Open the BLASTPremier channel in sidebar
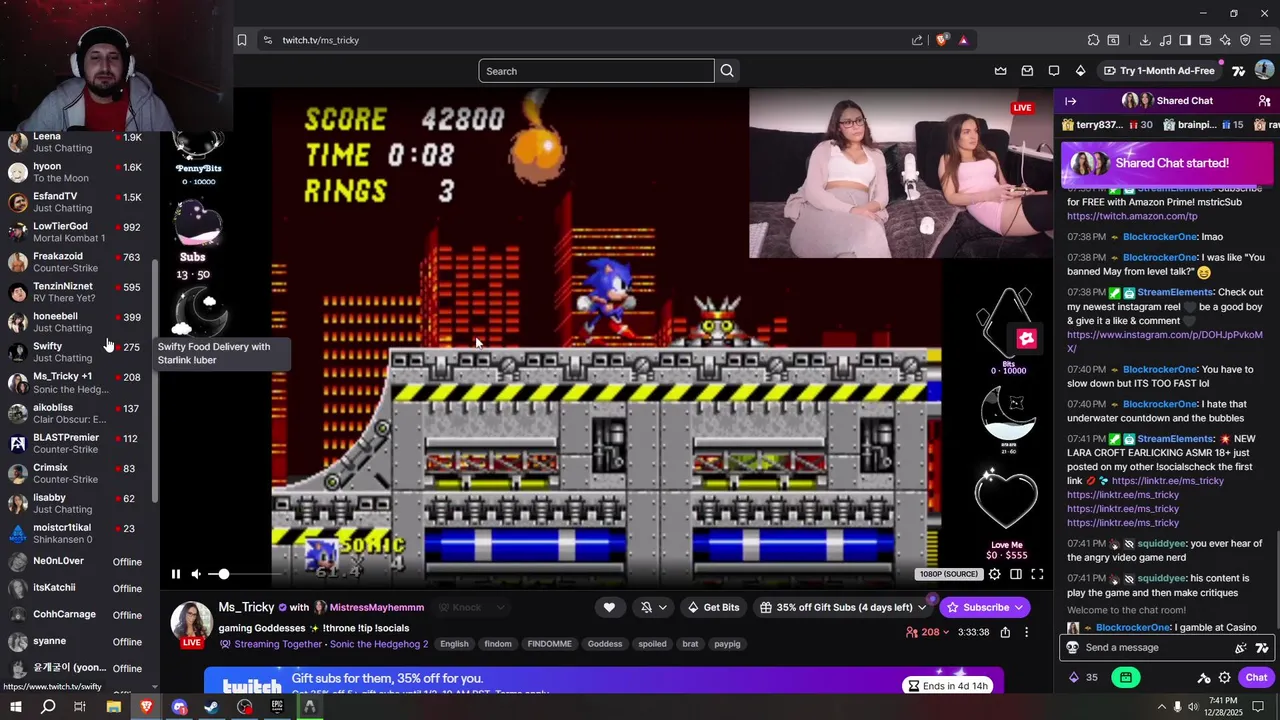Viewport: 1280px width, 720px height. pyautogui.click(x=76, y=443)
